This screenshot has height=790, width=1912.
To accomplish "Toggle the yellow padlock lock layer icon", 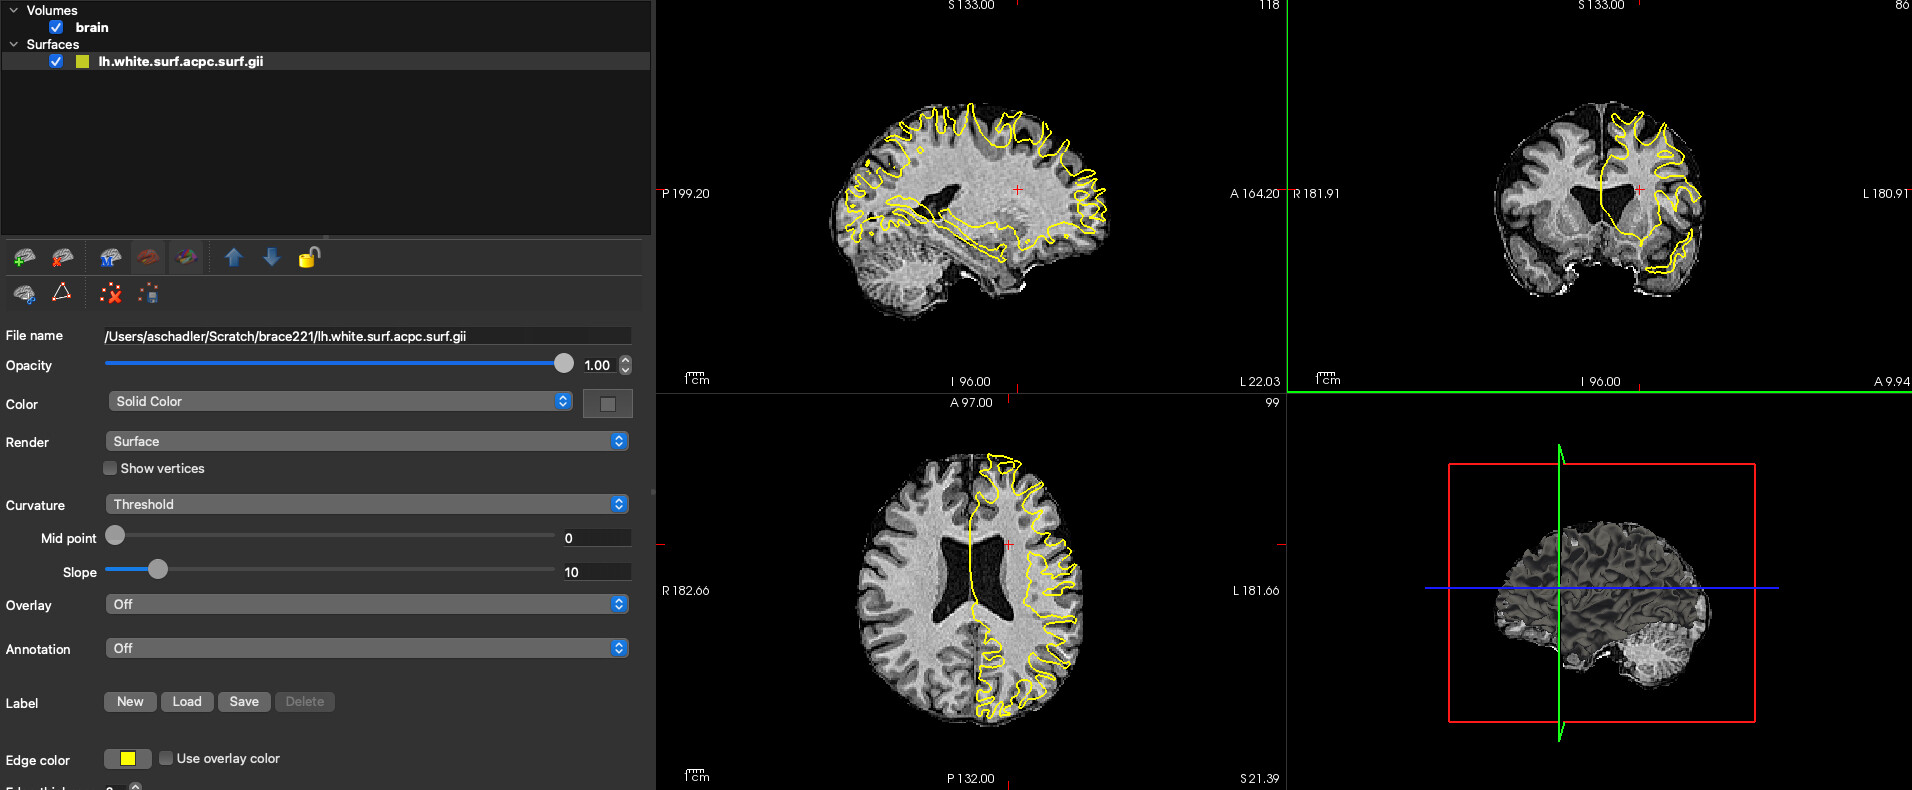I will point(309,258).
